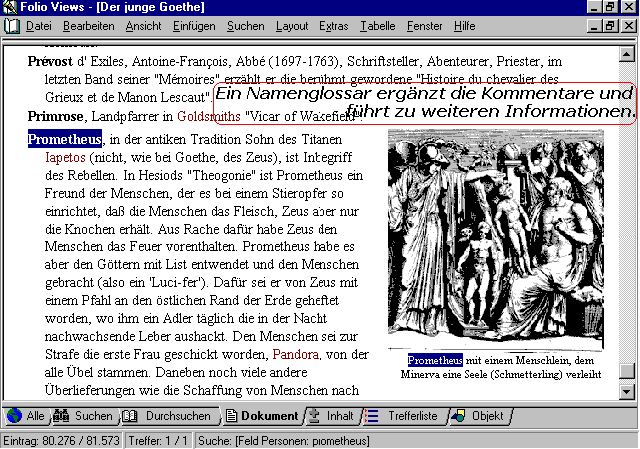640x449 pixels.
Task: Click the Eintrag 80.276 / 81.573 status field
Action: (x=61, y=441)
